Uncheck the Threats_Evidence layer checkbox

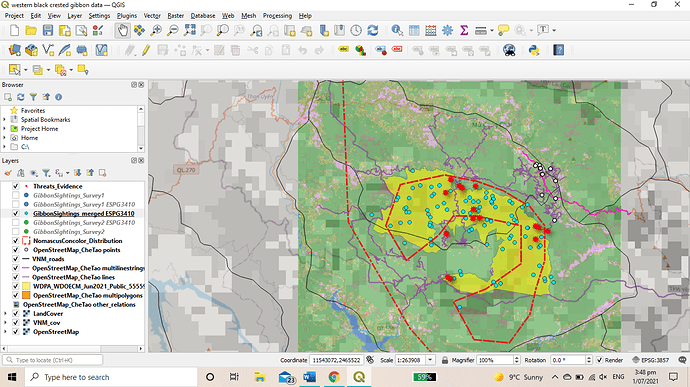[16, 186]
